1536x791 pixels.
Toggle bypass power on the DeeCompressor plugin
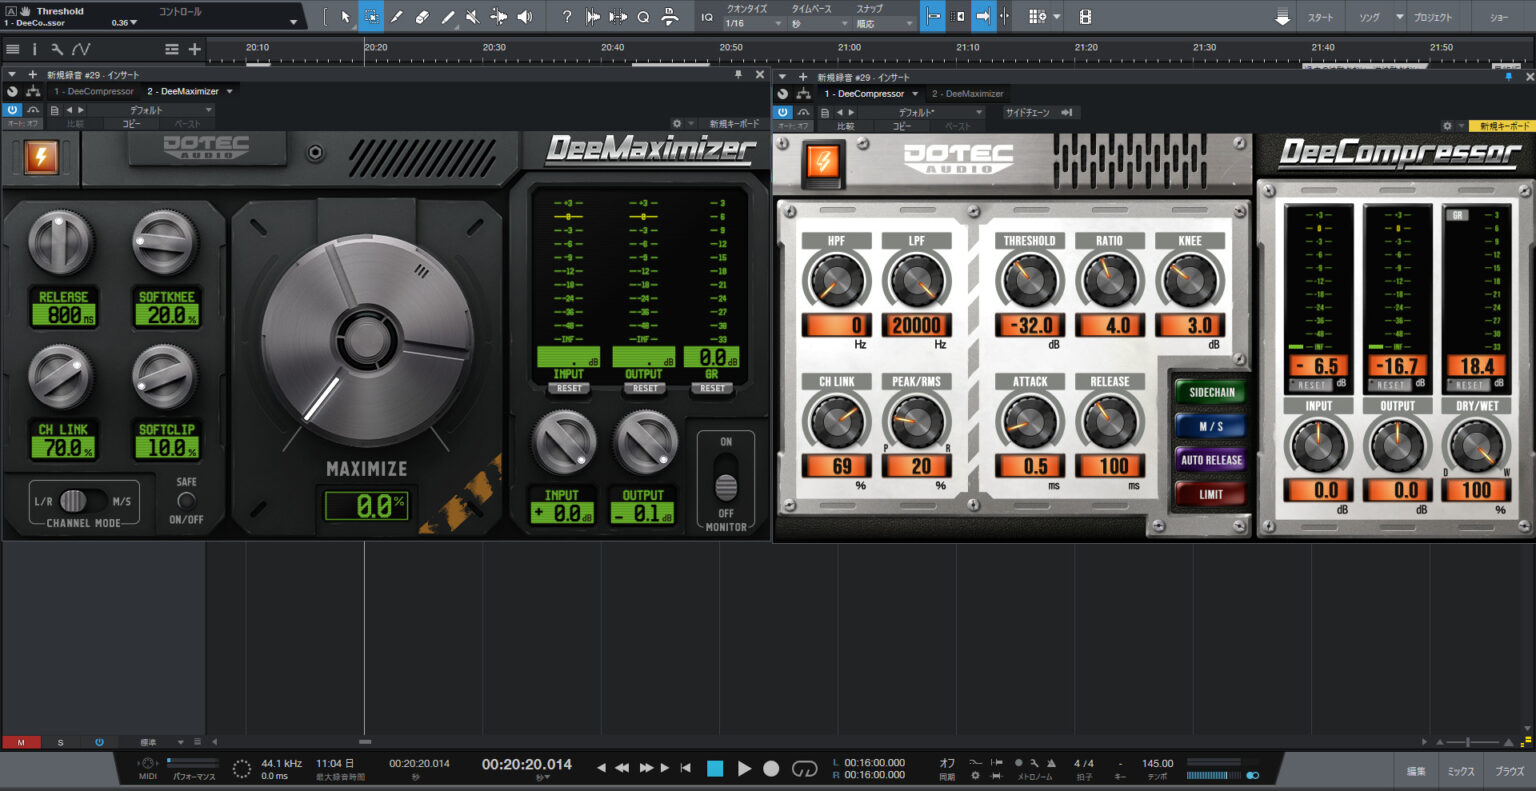(x=782, y=111)
